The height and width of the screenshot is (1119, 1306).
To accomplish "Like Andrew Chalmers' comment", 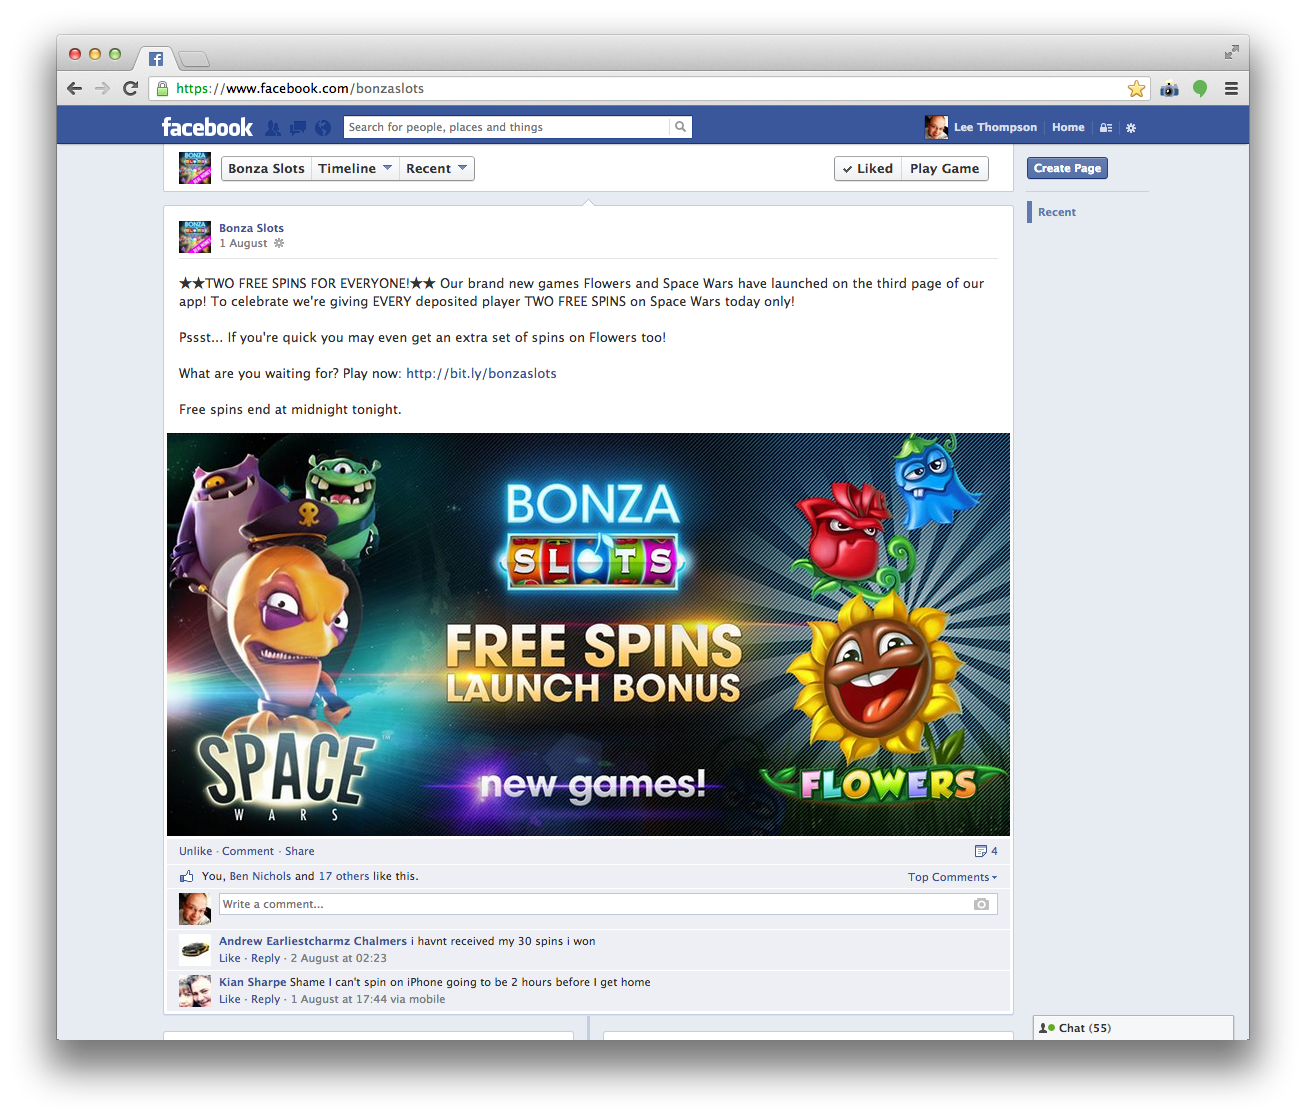I will click(x=230, y=958).
